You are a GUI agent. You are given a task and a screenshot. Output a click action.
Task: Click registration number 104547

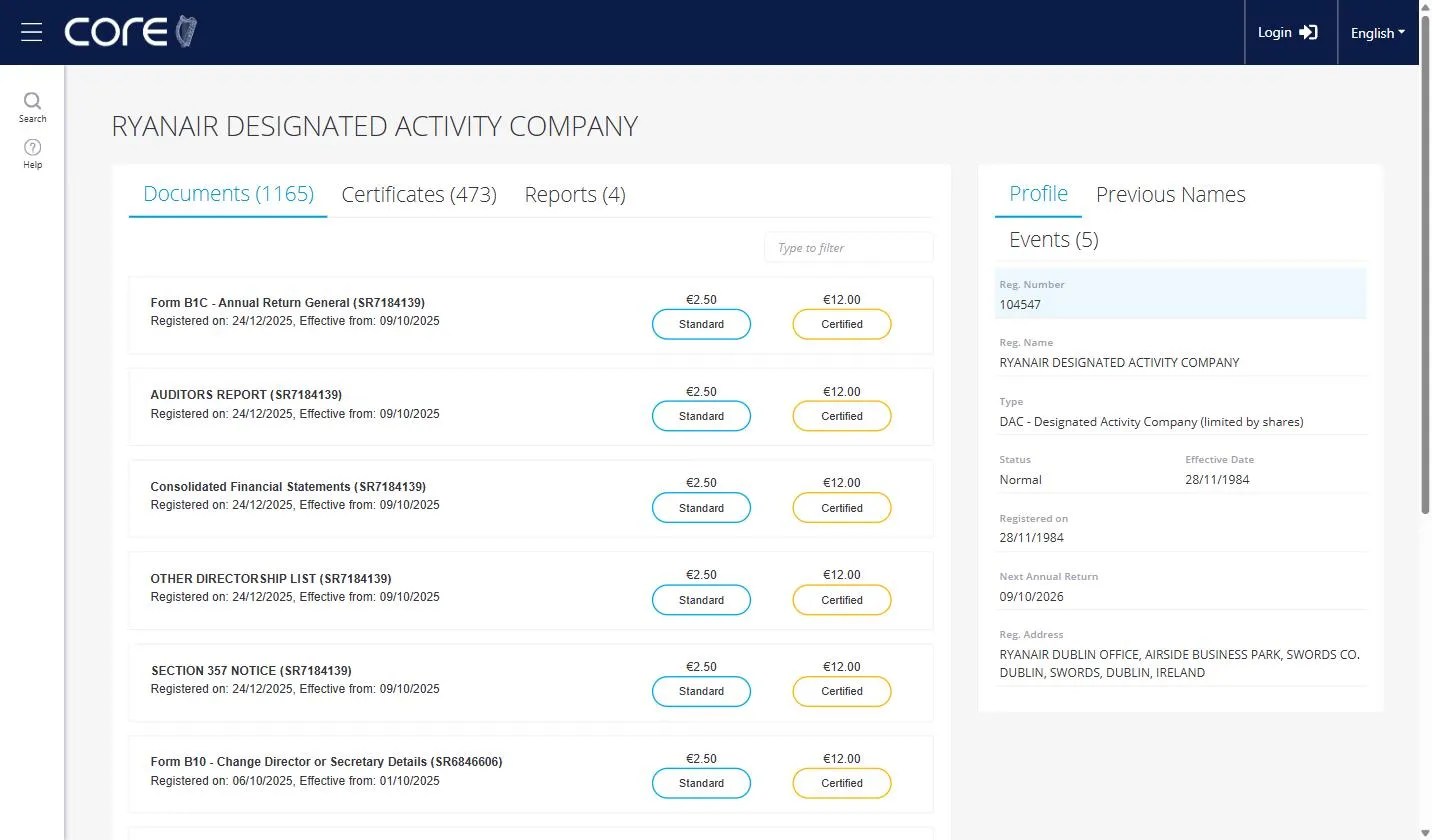pyautogui.click(x=1020, y=304)
